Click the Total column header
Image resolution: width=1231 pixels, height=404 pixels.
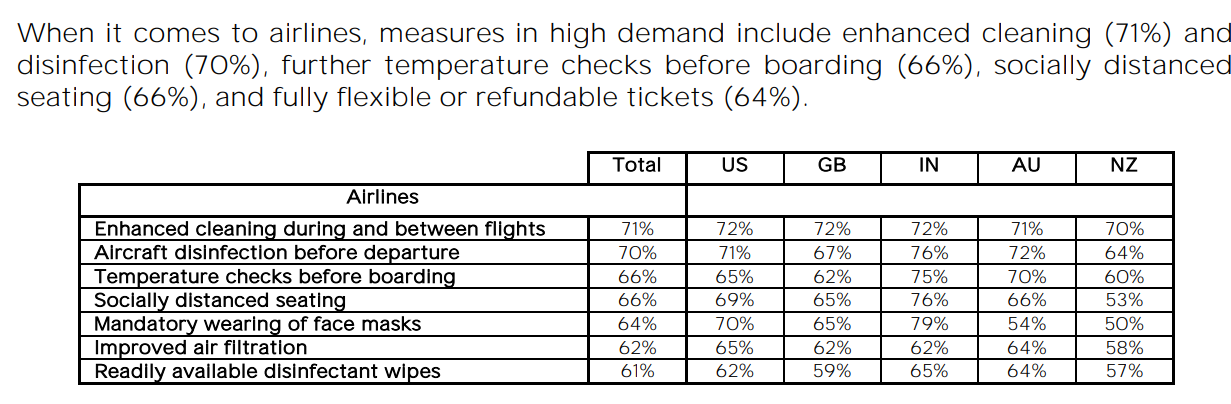pos(637,166)
